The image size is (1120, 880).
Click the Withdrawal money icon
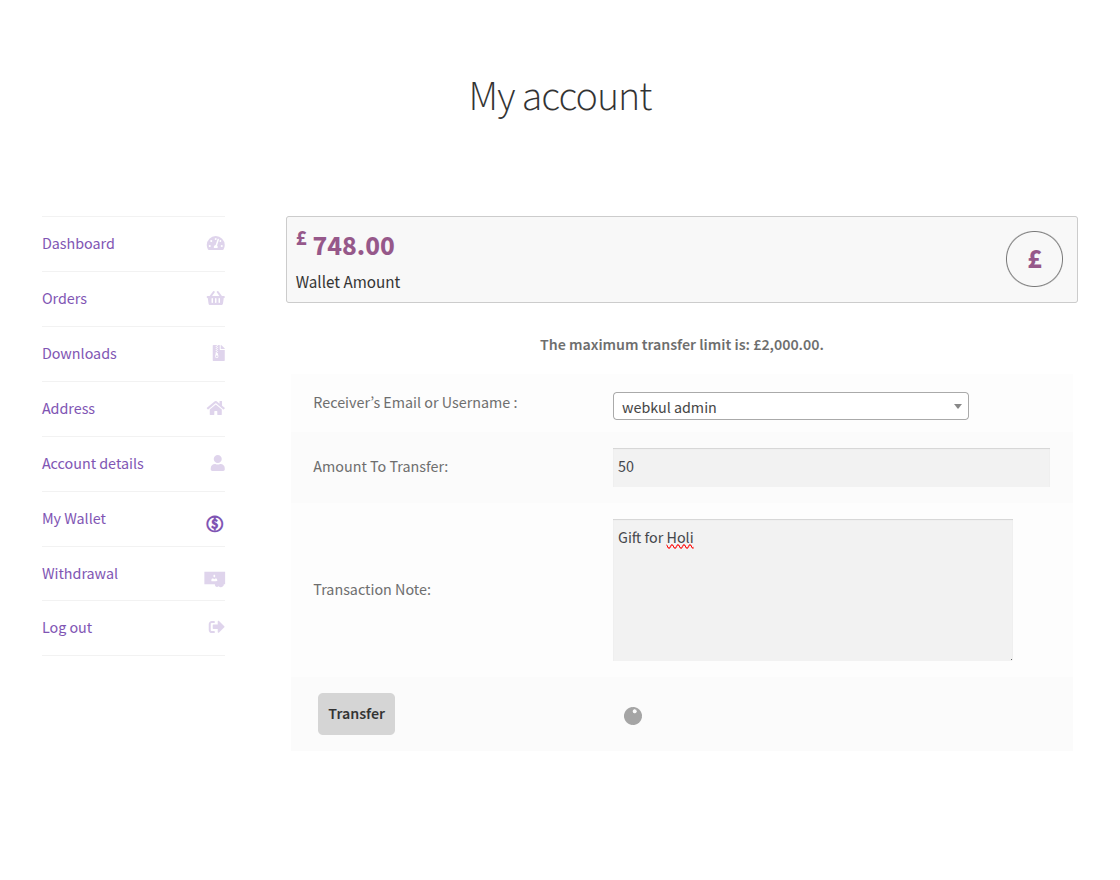[x=214, y=578]
